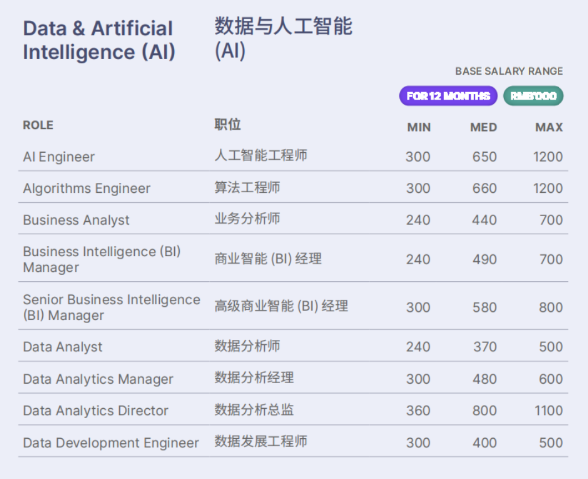Click the ROLE column header
The image size is (588, 479).
(38, 125)
